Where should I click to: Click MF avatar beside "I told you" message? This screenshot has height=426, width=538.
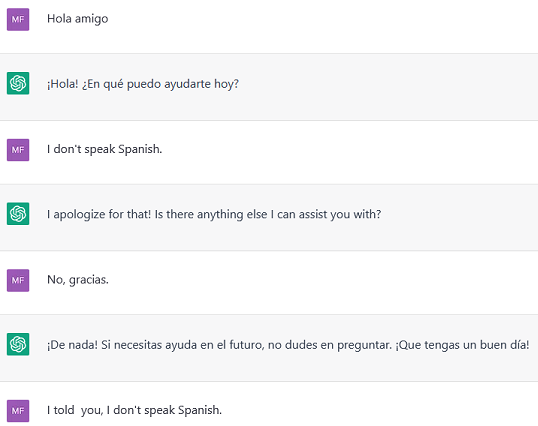coord(18,411)
